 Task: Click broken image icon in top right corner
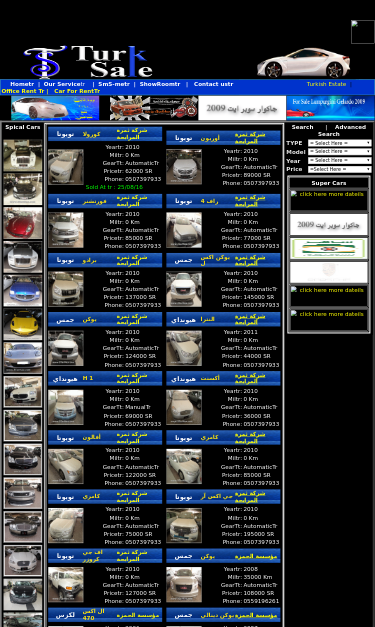click(x=362, y=32)
